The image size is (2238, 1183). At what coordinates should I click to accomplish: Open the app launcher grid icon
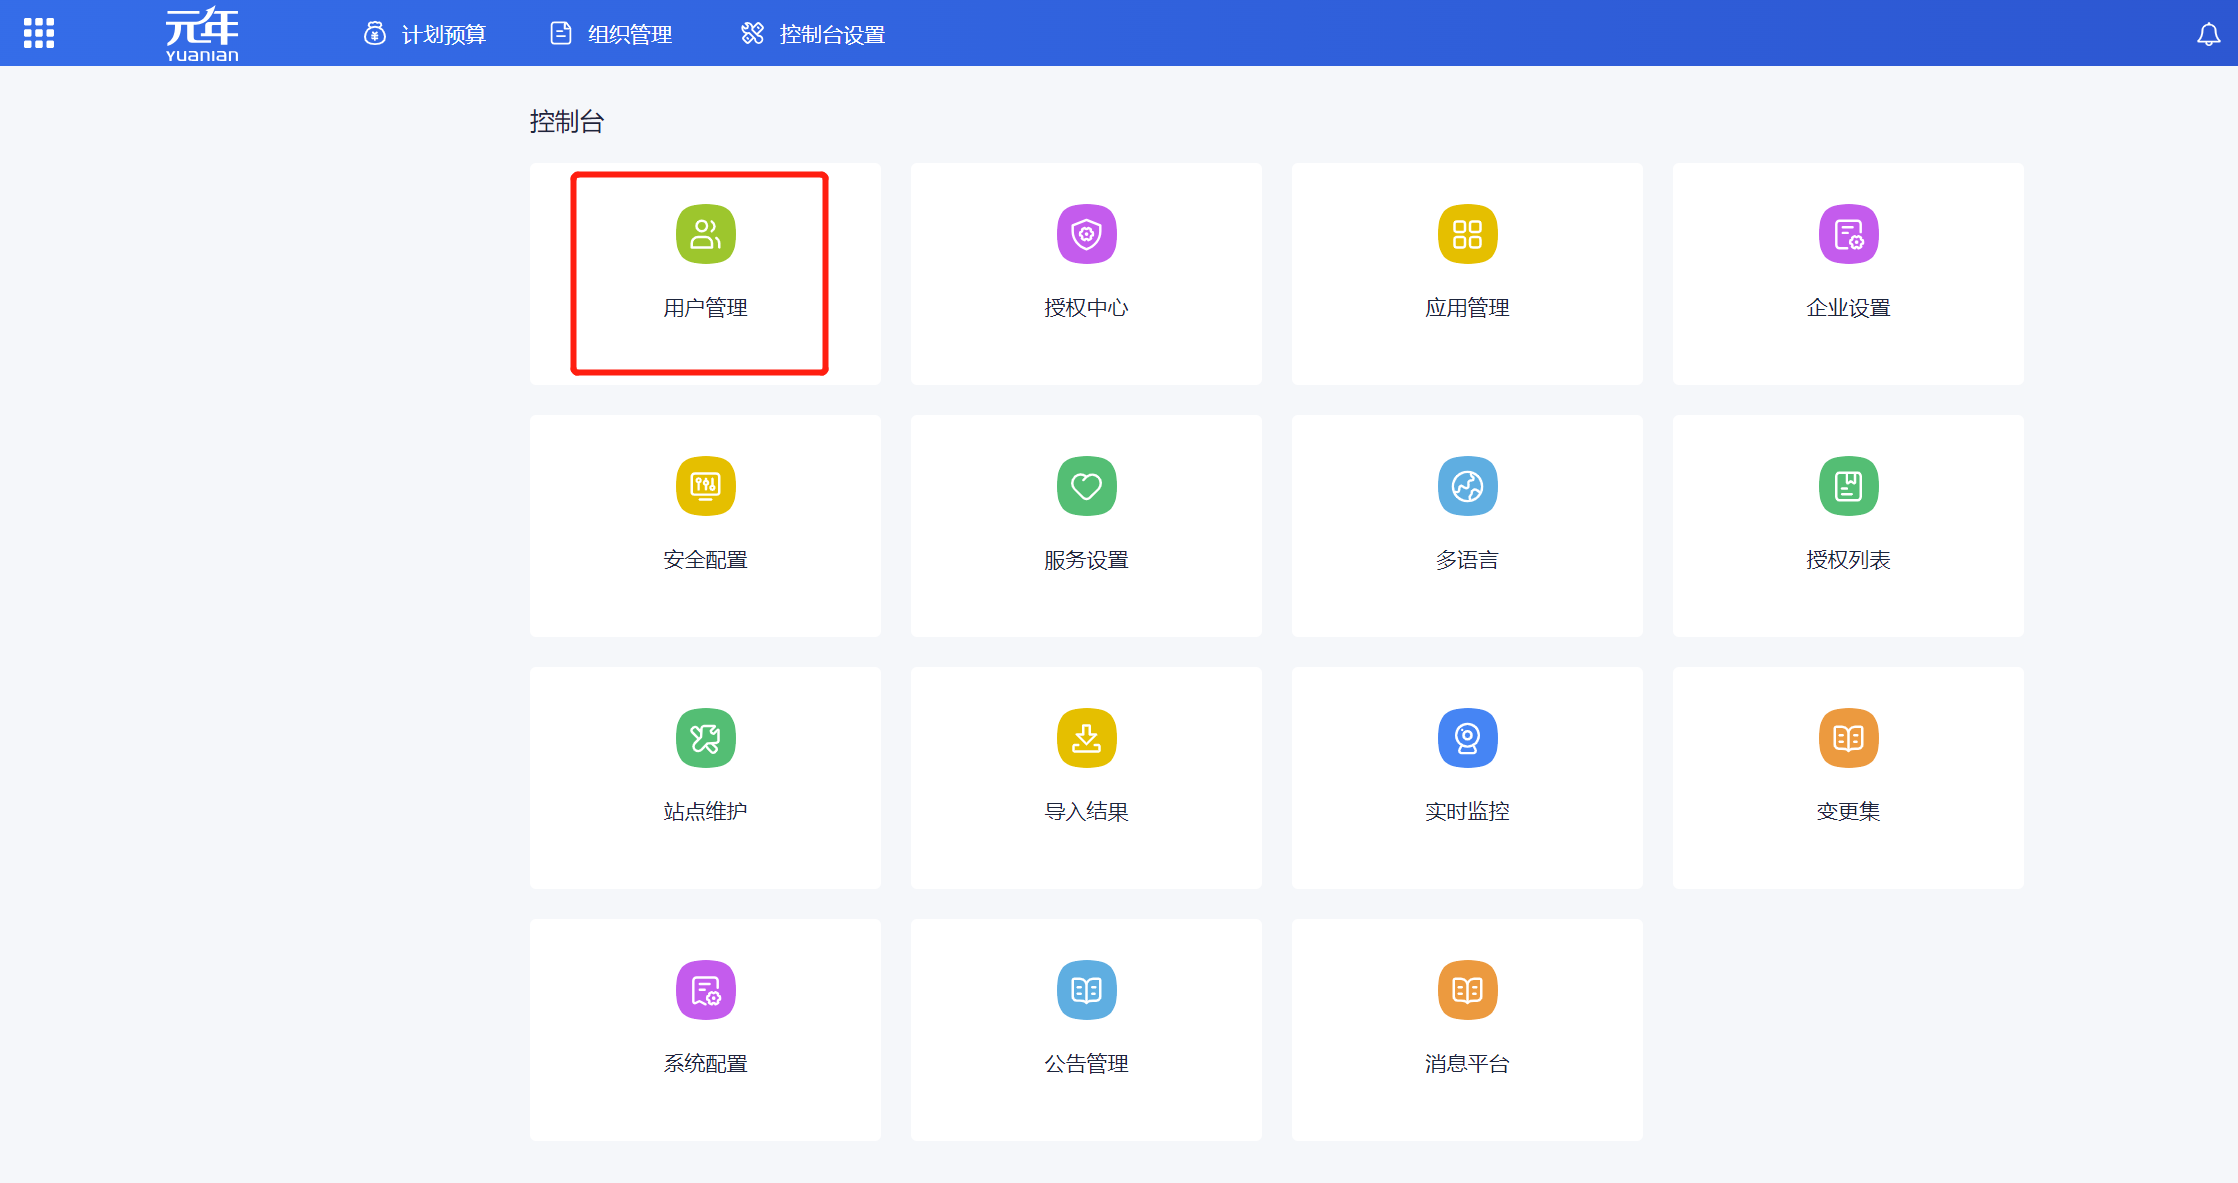click(39, 33)
